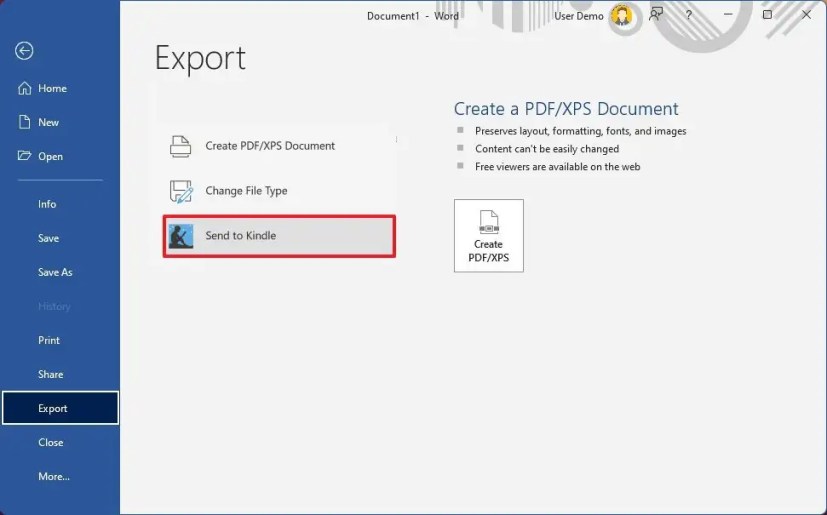Click the User Demo account name
827x515 pixels.
point(579,16)
